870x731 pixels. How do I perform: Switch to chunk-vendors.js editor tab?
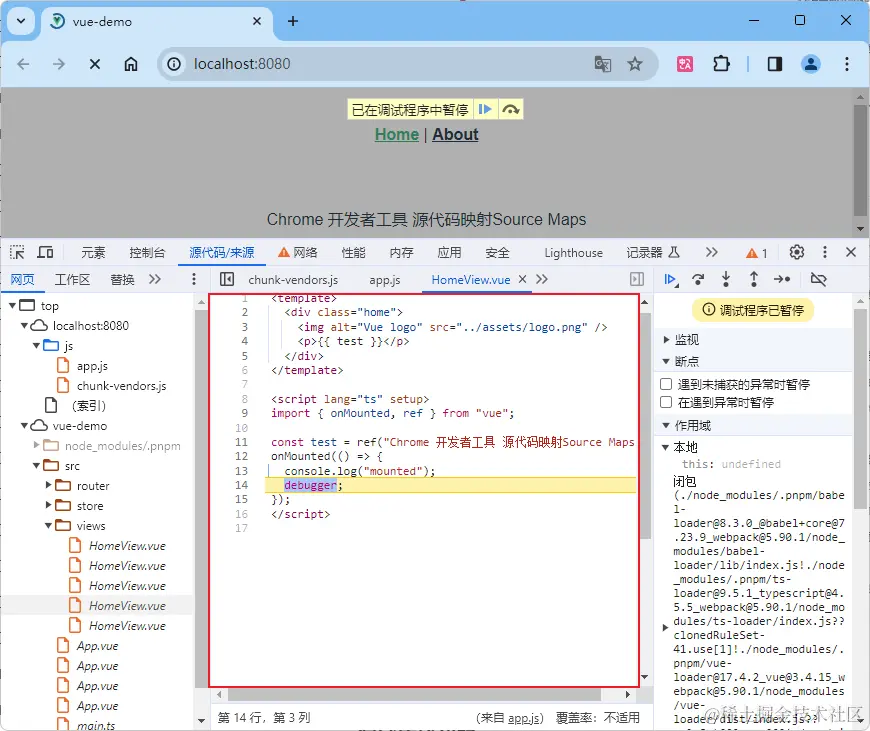click(x=293, y=280)
